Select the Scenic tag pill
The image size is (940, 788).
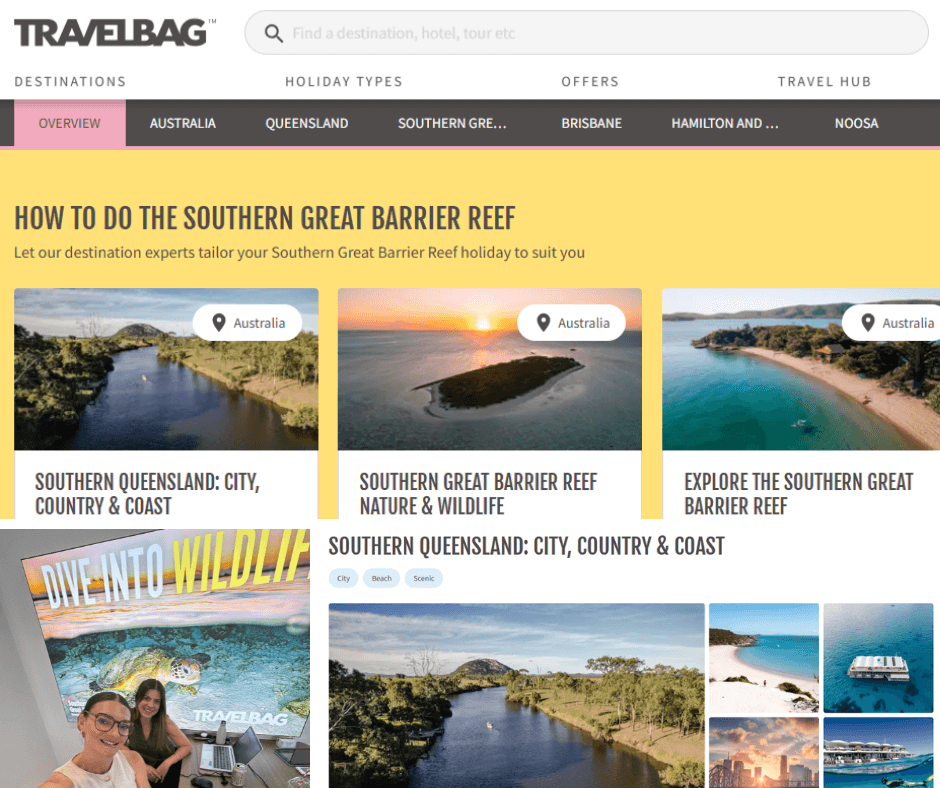click(424, 578)
